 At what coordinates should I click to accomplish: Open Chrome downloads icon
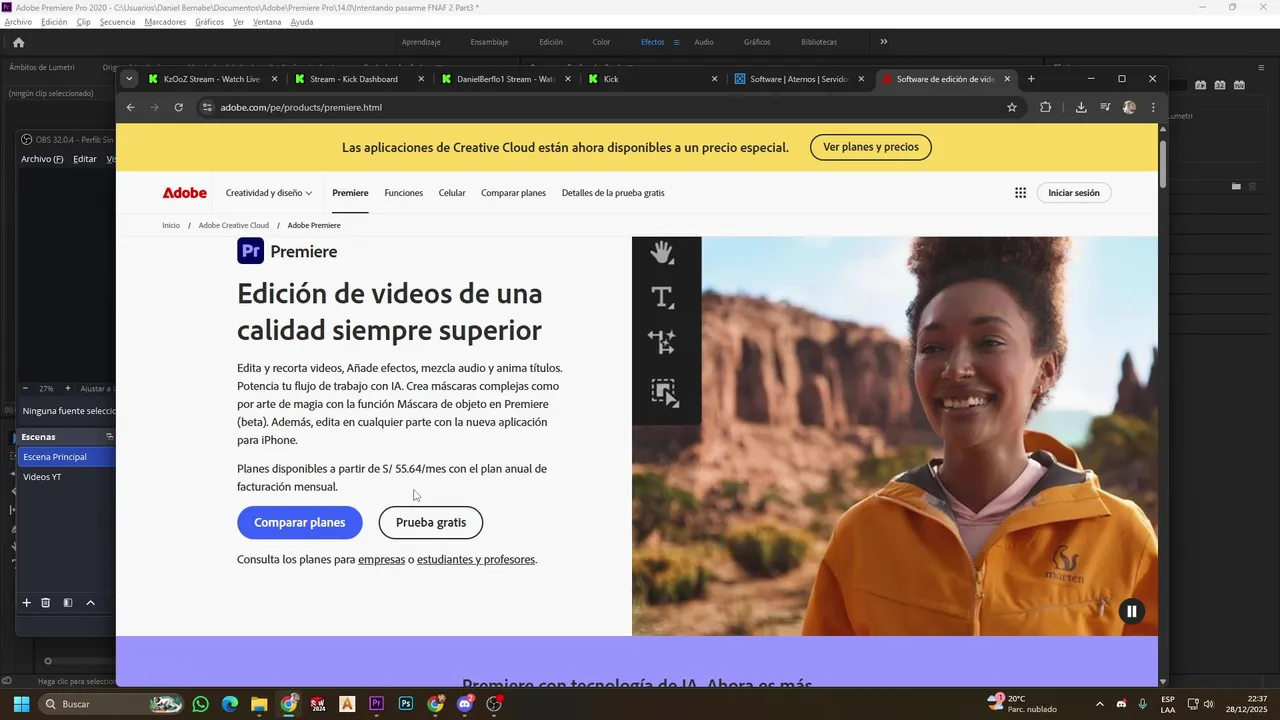1081,107
